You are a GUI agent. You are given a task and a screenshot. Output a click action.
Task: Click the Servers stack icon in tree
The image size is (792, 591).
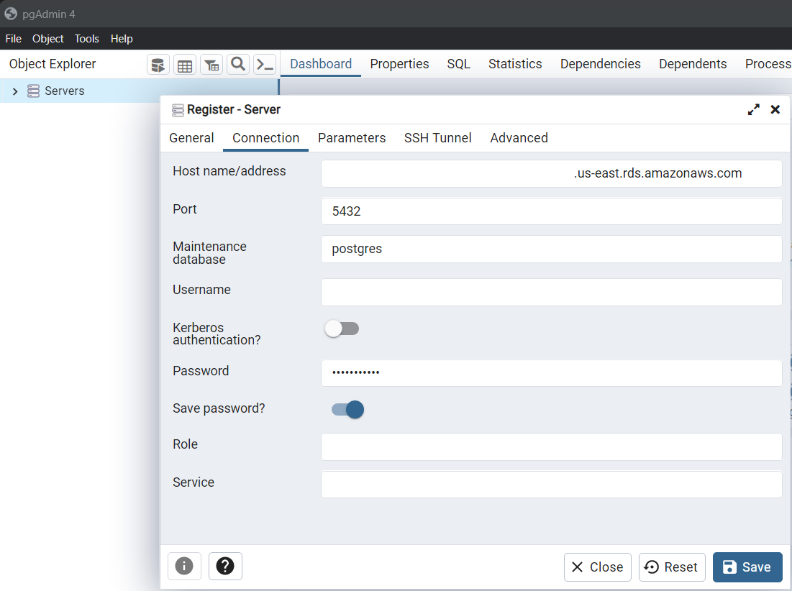point(33,91)
